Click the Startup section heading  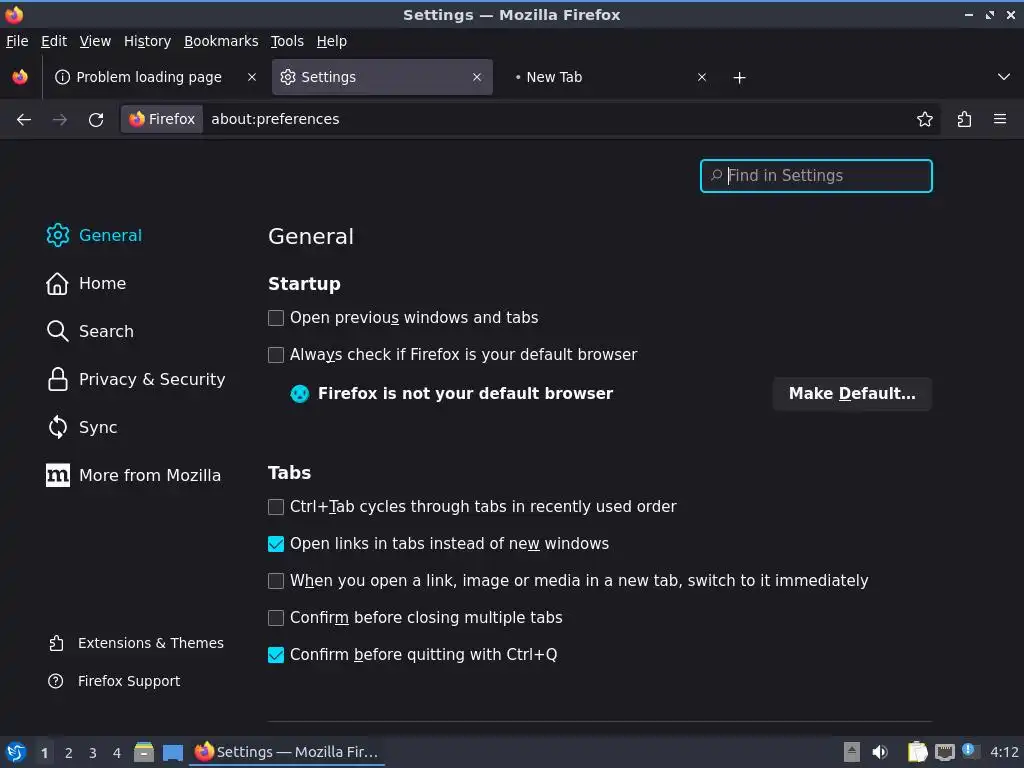304,284
